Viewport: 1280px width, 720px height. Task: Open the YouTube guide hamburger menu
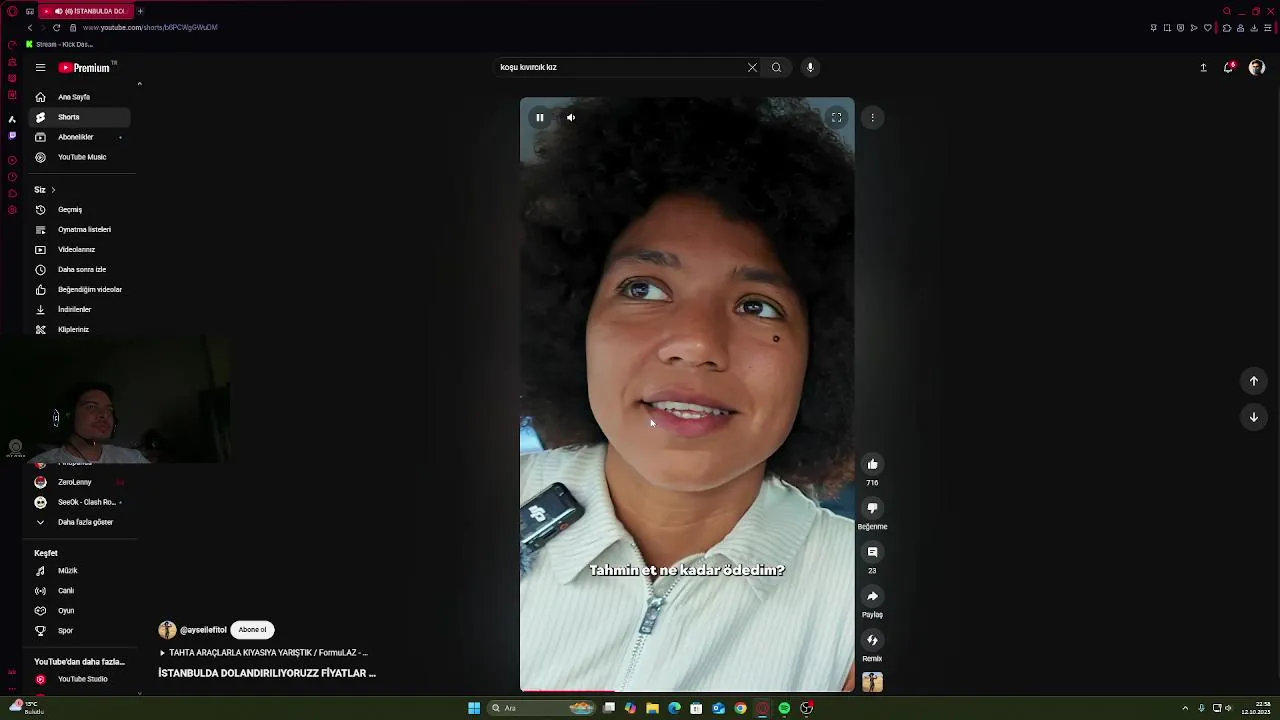(40, 68)
